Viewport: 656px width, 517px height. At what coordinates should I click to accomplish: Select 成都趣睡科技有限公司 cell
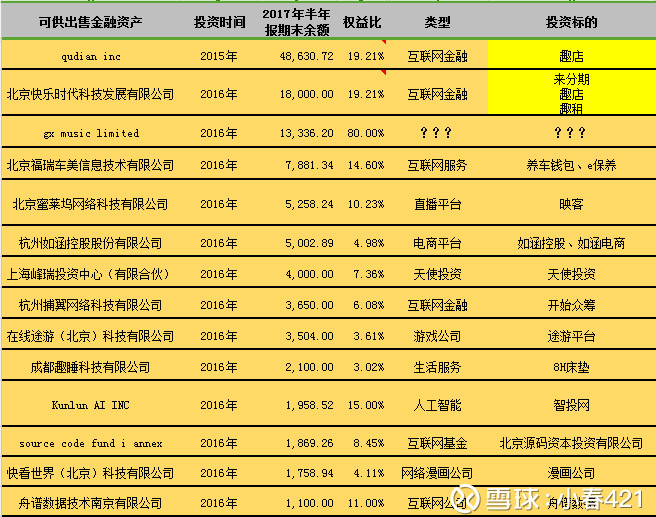tap(90, 367)
